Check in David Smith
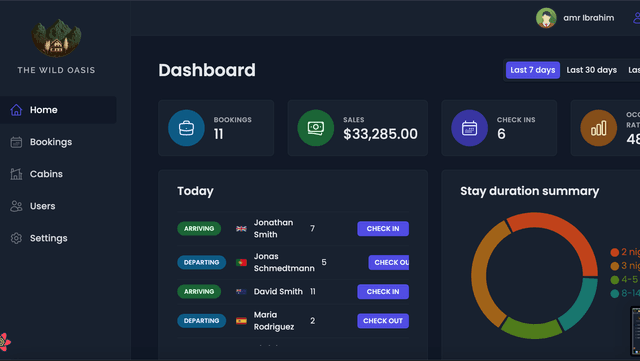This screenshot has height=361, width=640. point(383,292)
